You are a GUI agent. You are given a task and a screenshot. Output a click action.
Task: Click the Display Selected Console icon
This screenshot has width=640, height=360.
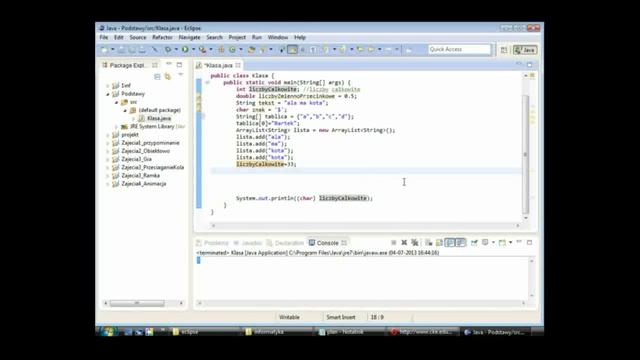[485, 242]
